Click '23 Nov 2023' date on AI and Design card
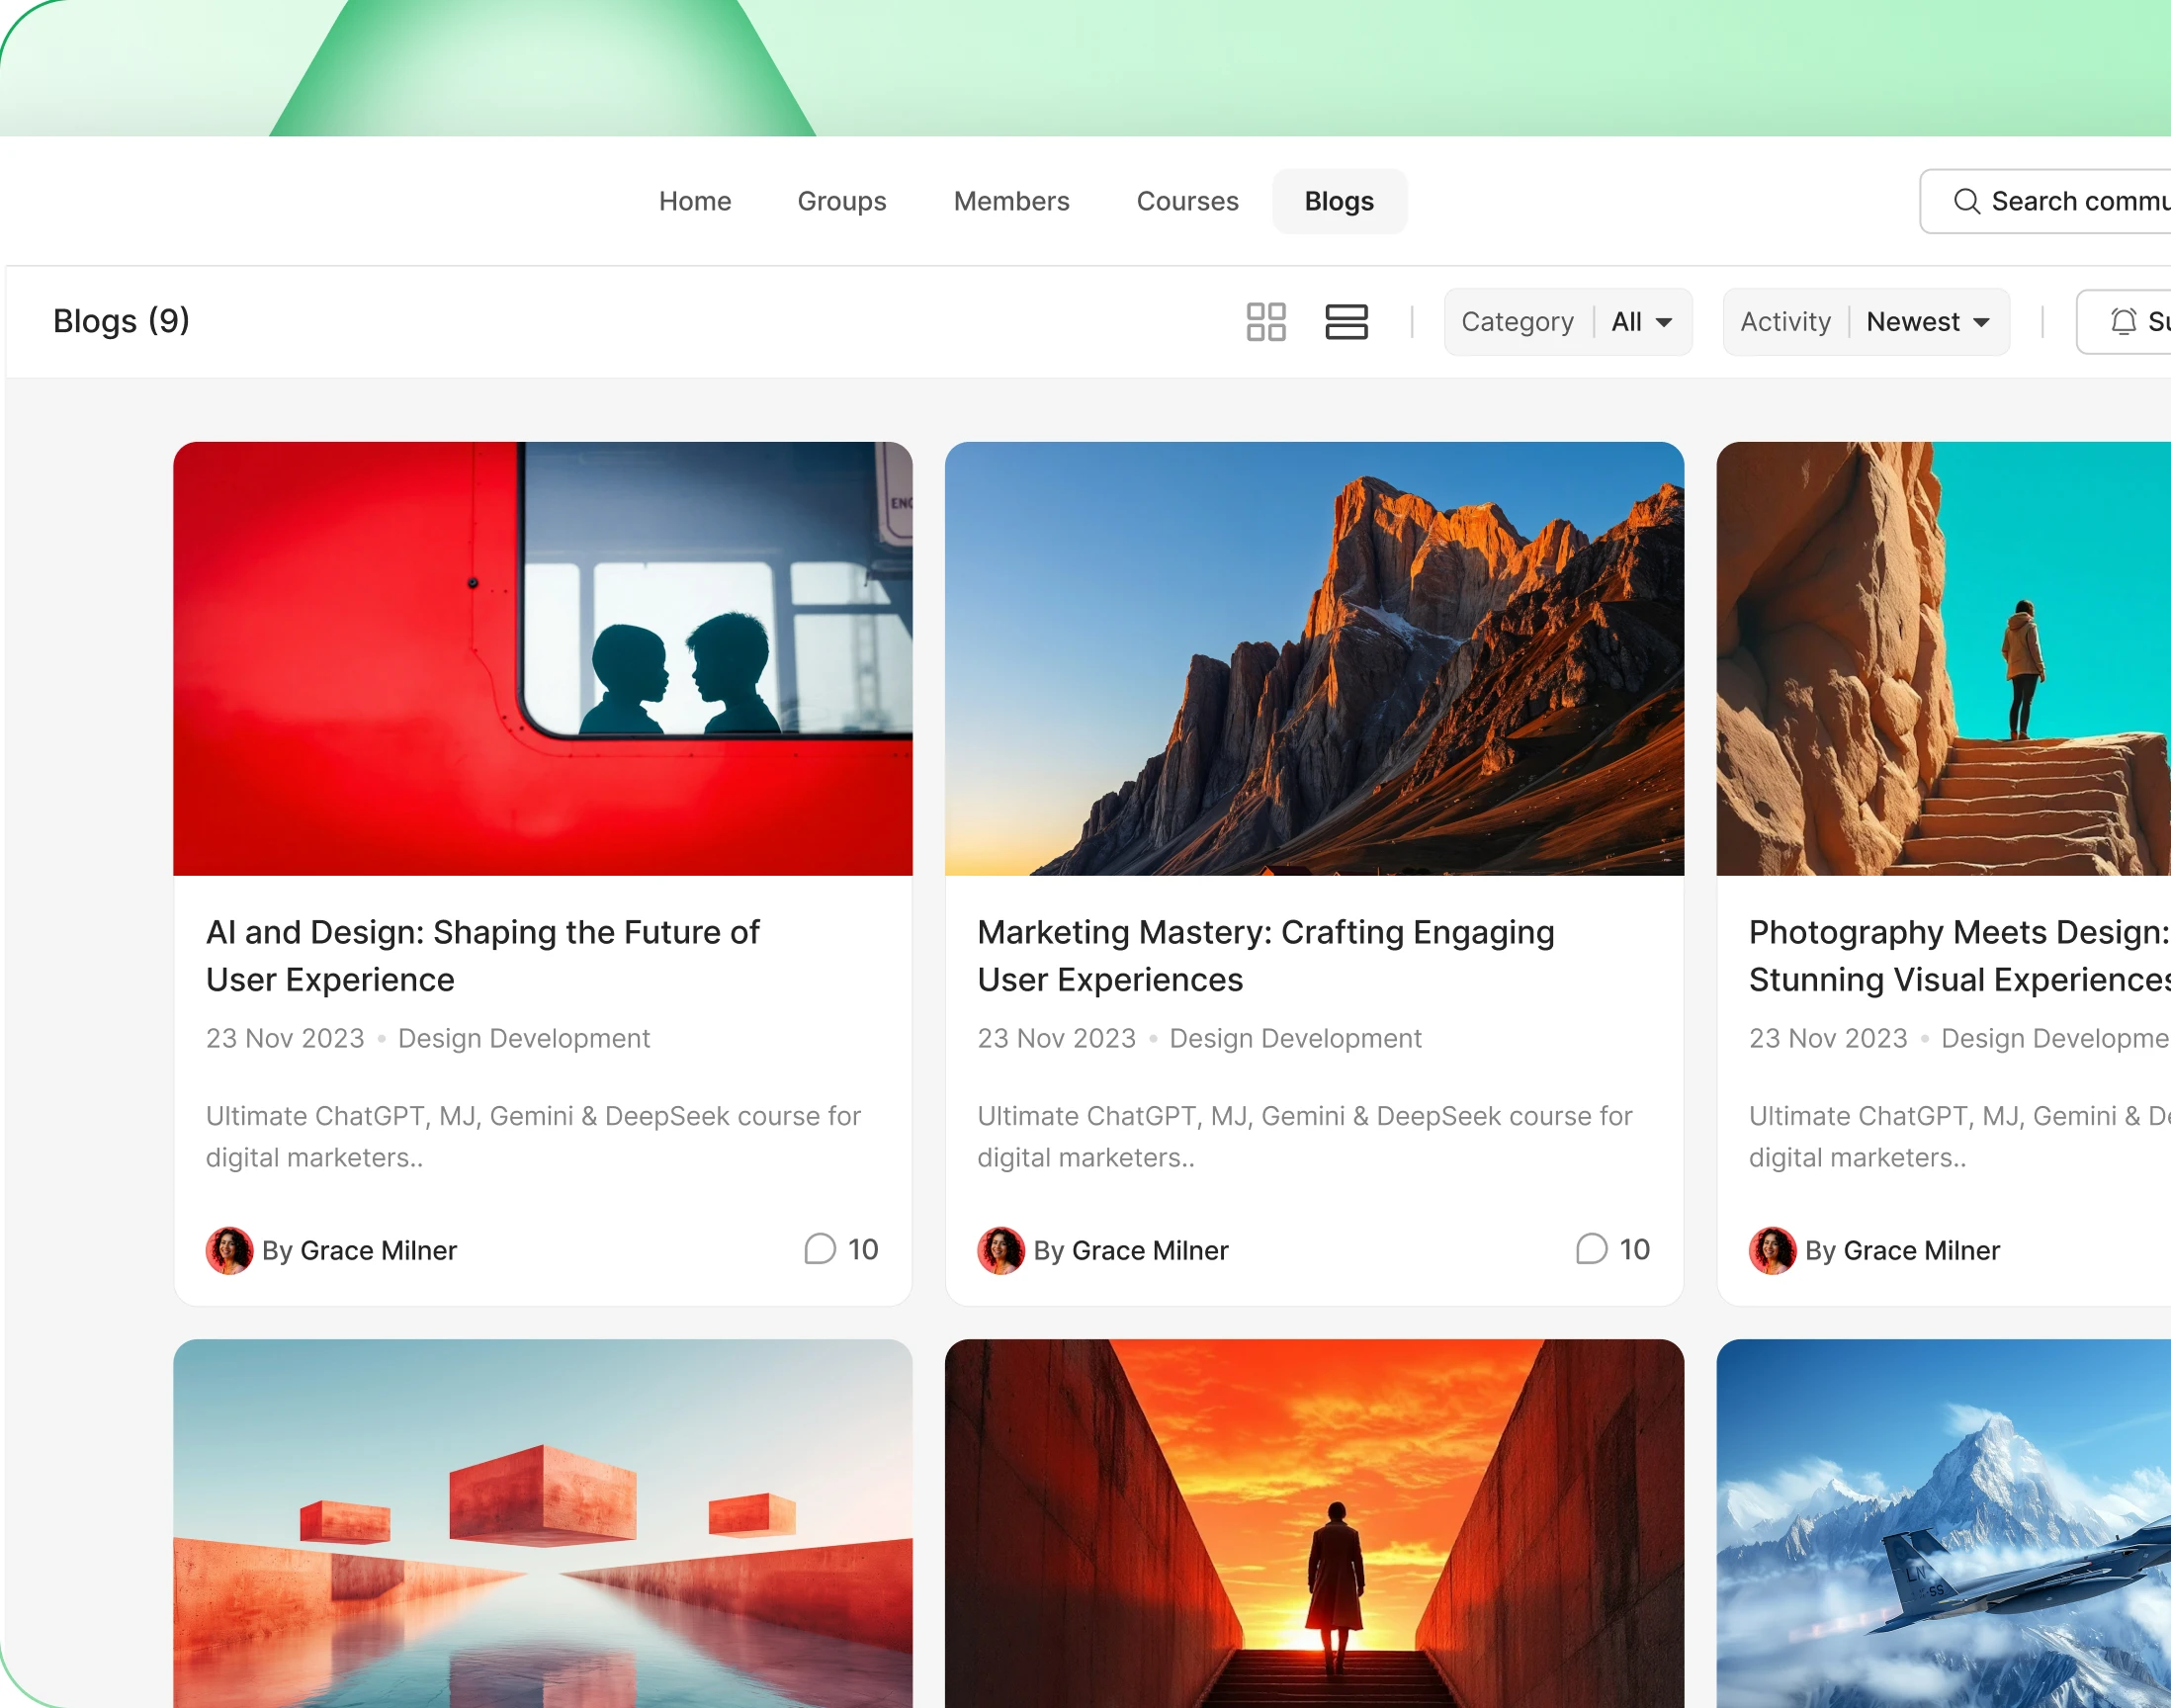Image resolution: width=2171 pixels, height=1708 pixels. (x=285, y=1038)
